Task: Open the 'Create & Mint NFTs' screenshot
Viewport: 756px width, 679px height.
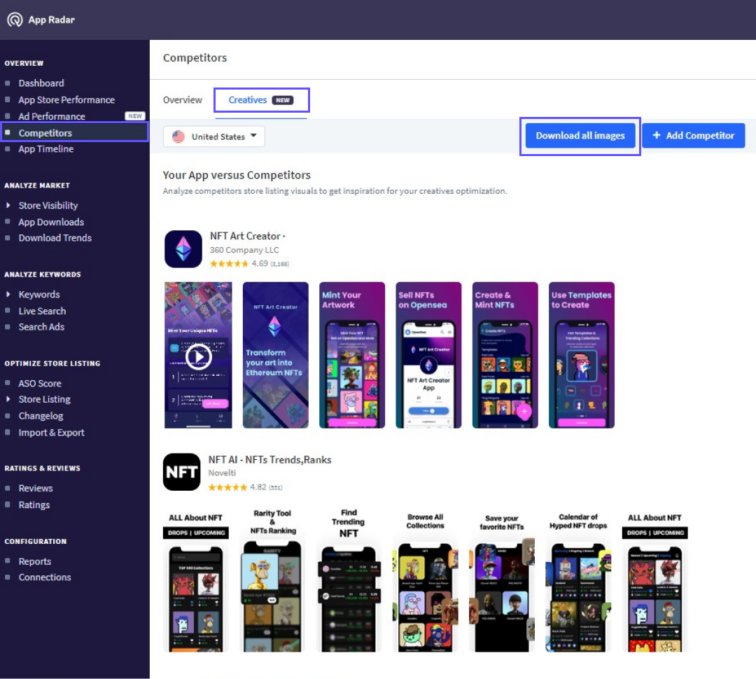Action: (x=505, y=355)
